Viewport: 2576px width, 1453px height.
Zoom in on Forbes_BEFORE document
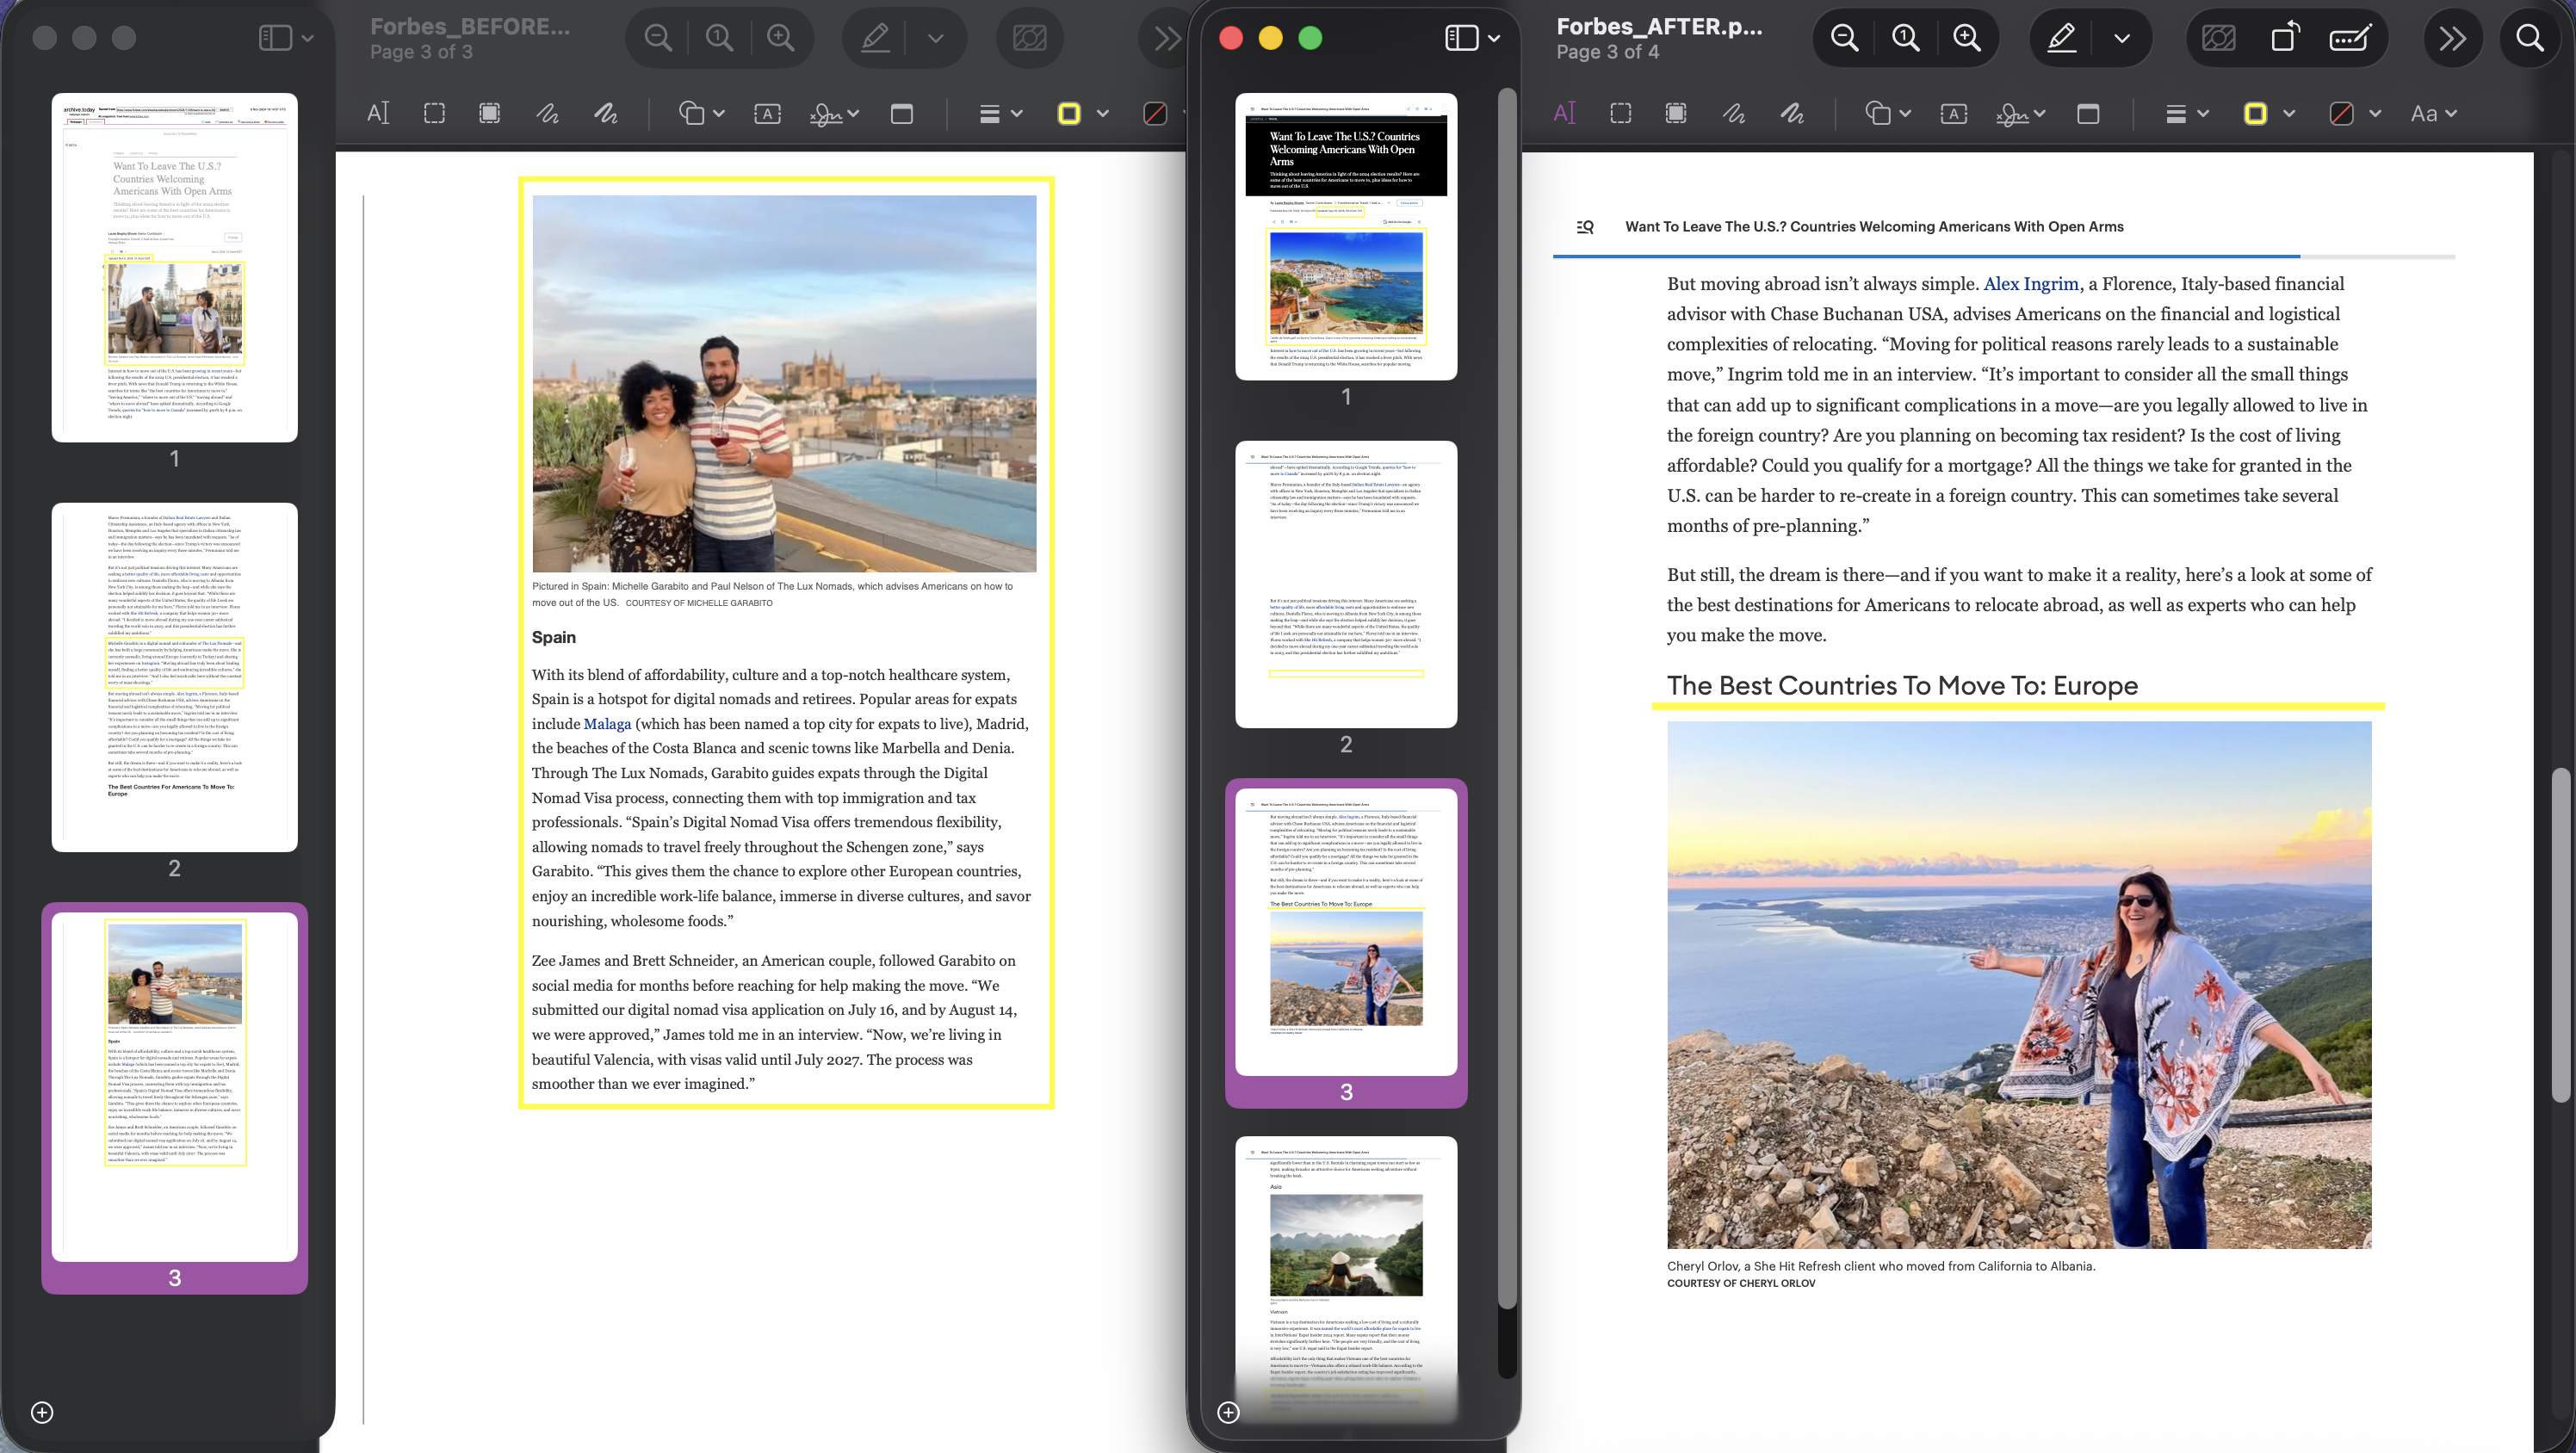coord(780,38)
